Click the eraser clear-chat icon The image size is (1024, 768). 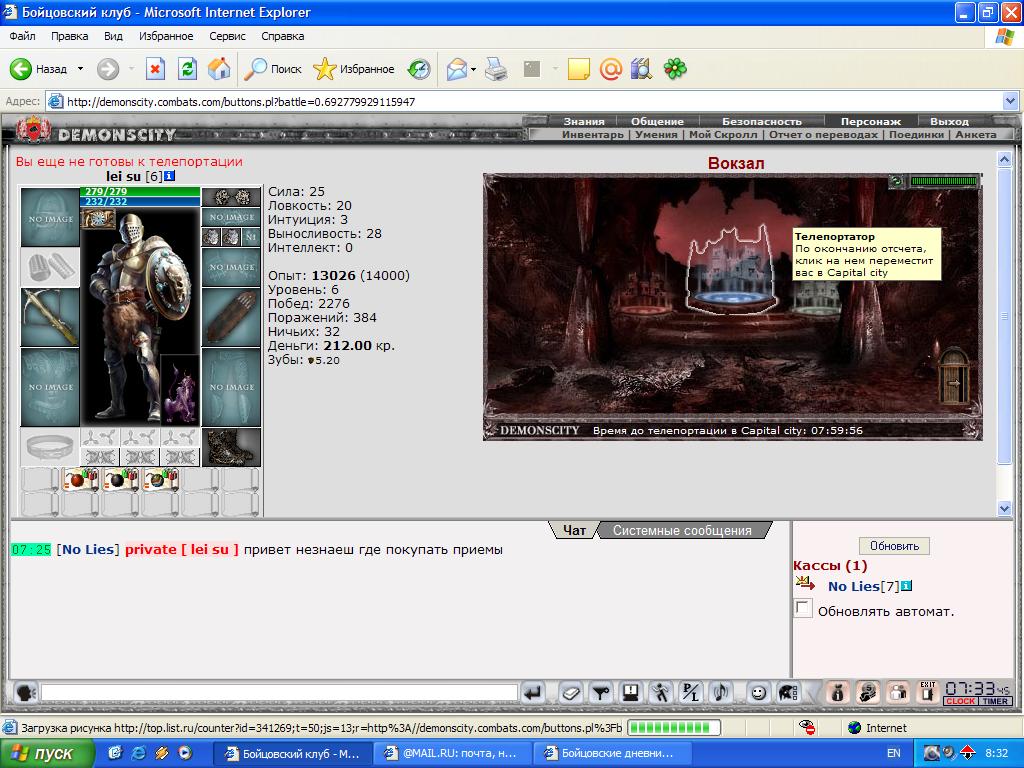click(571, 692)
